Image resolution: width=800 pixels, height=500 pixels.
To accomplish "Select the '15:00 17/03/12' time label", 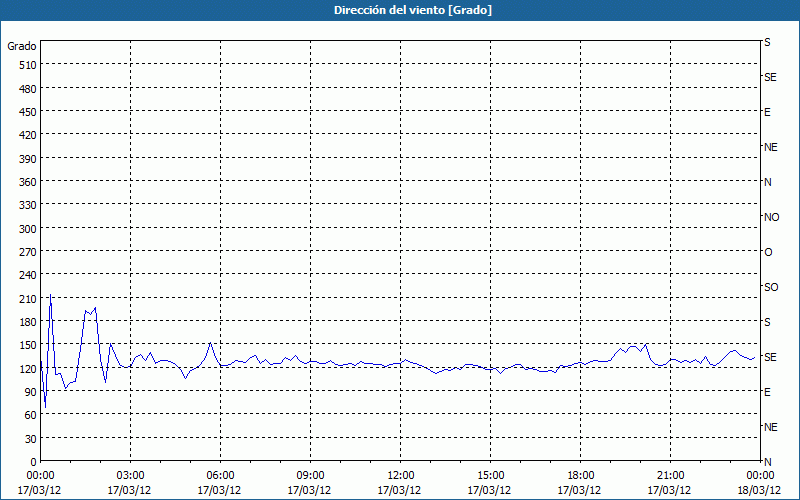I will point(490,483).
